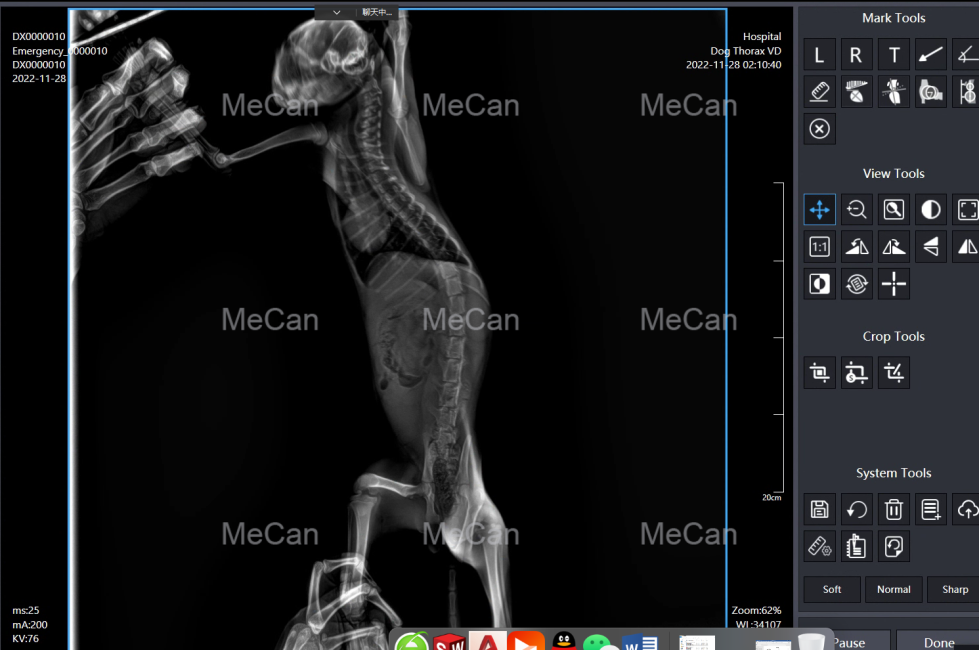
Task: Click the Emergency_0000010 patient label
Action: point(59,51)
